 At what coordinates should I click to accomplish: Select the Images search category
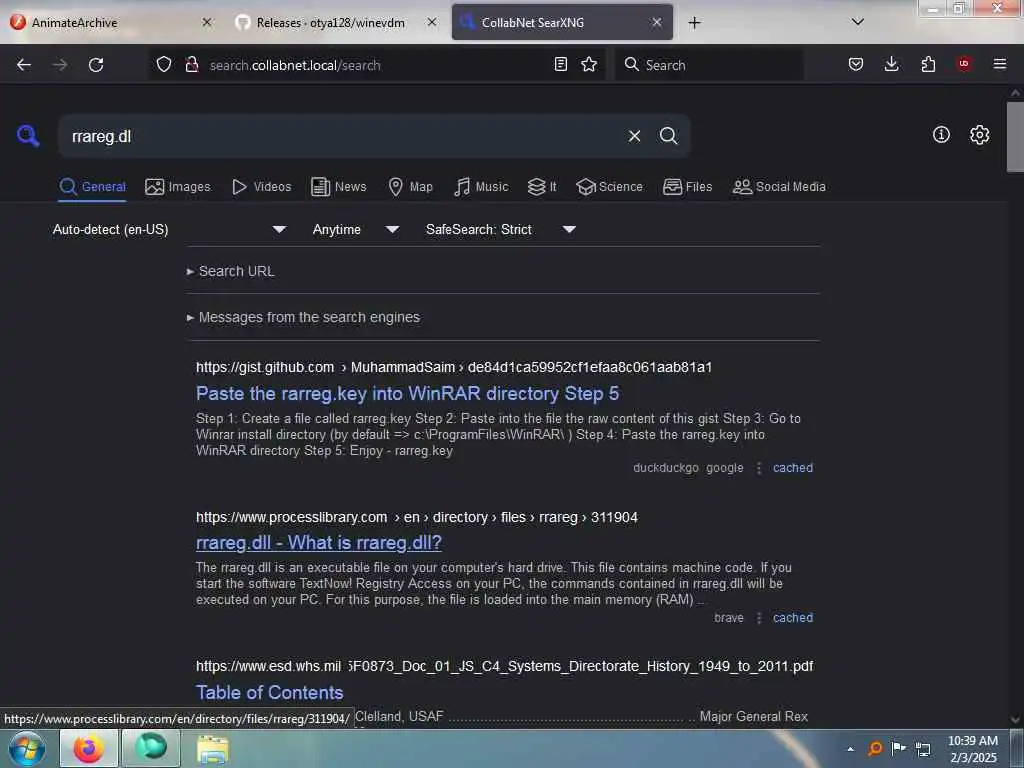pos(178,187)
